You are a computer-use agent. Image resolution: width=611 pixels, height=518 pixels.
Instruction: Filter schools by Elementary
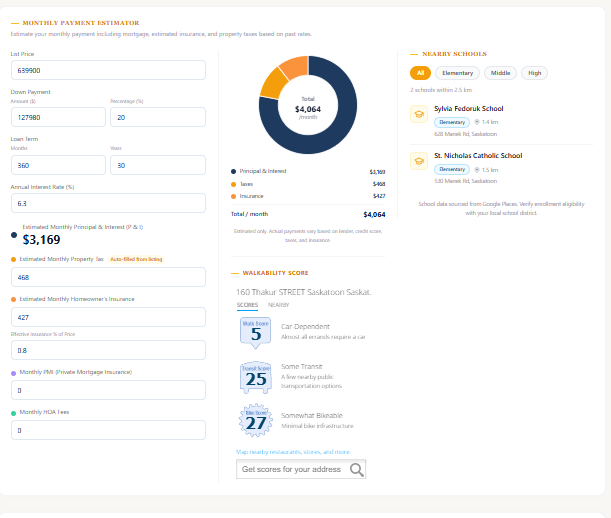click(x=457, y=73)
